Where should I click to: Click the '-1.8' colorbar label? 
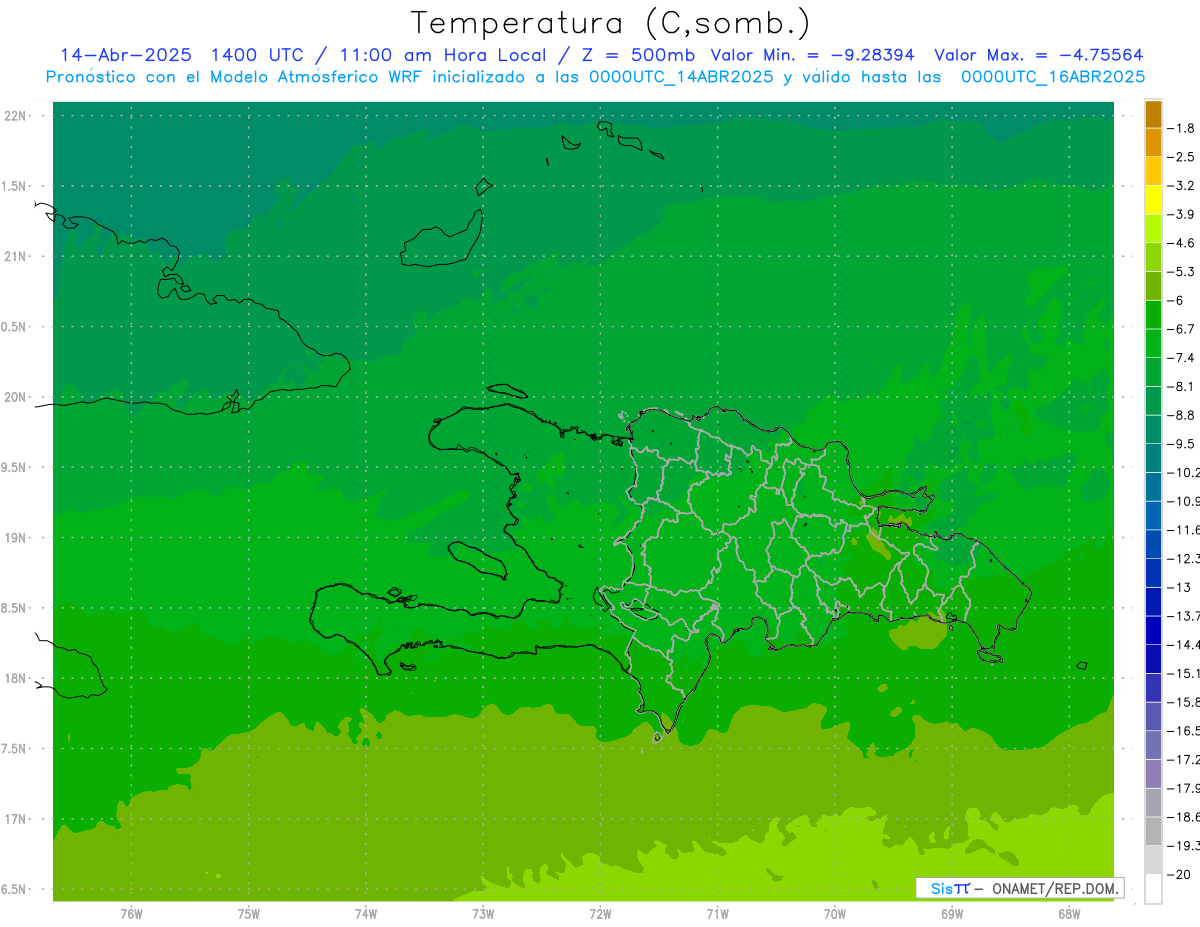1182,128
